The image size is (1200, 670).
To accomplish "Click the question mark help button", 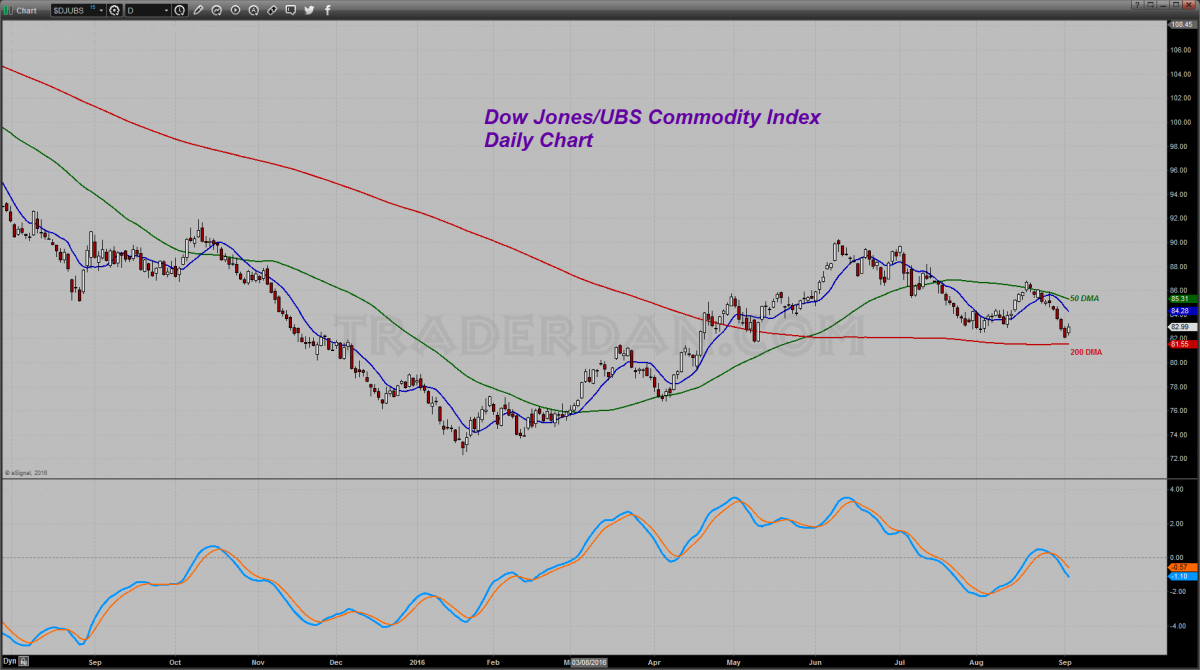I will coord(1138,4).
